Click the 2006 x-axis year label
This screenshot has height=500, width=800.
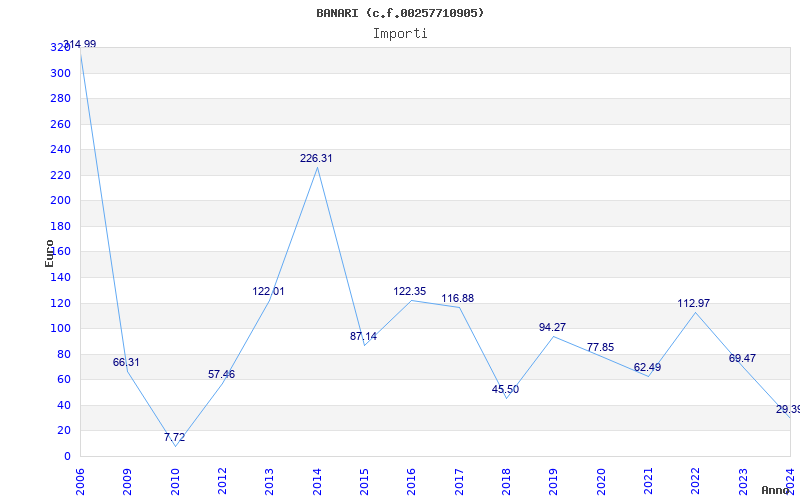[x=80, y=482]
